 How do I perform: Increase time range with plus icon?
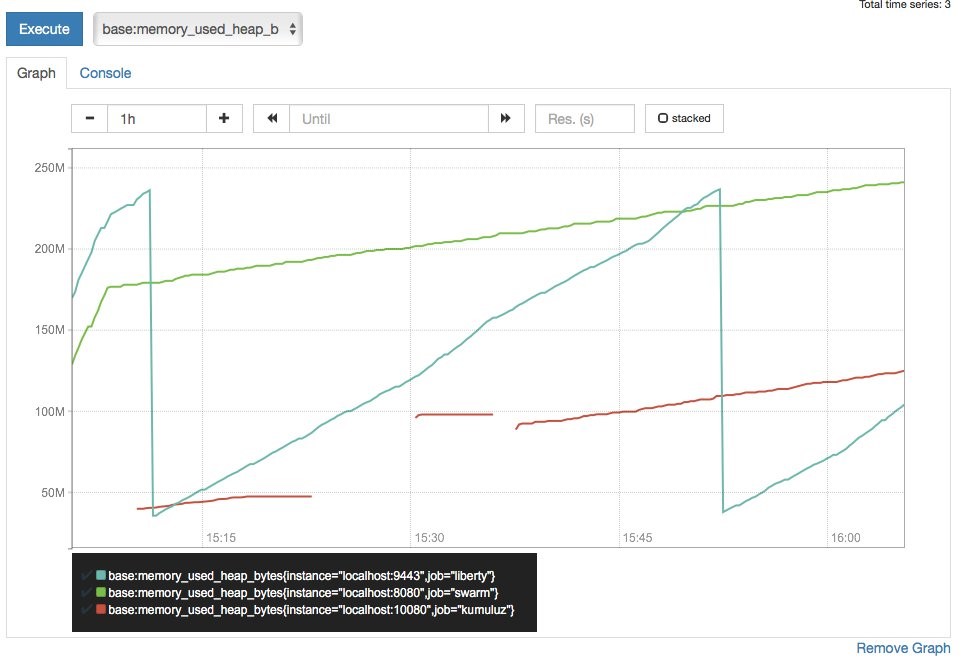pos(223,118)
